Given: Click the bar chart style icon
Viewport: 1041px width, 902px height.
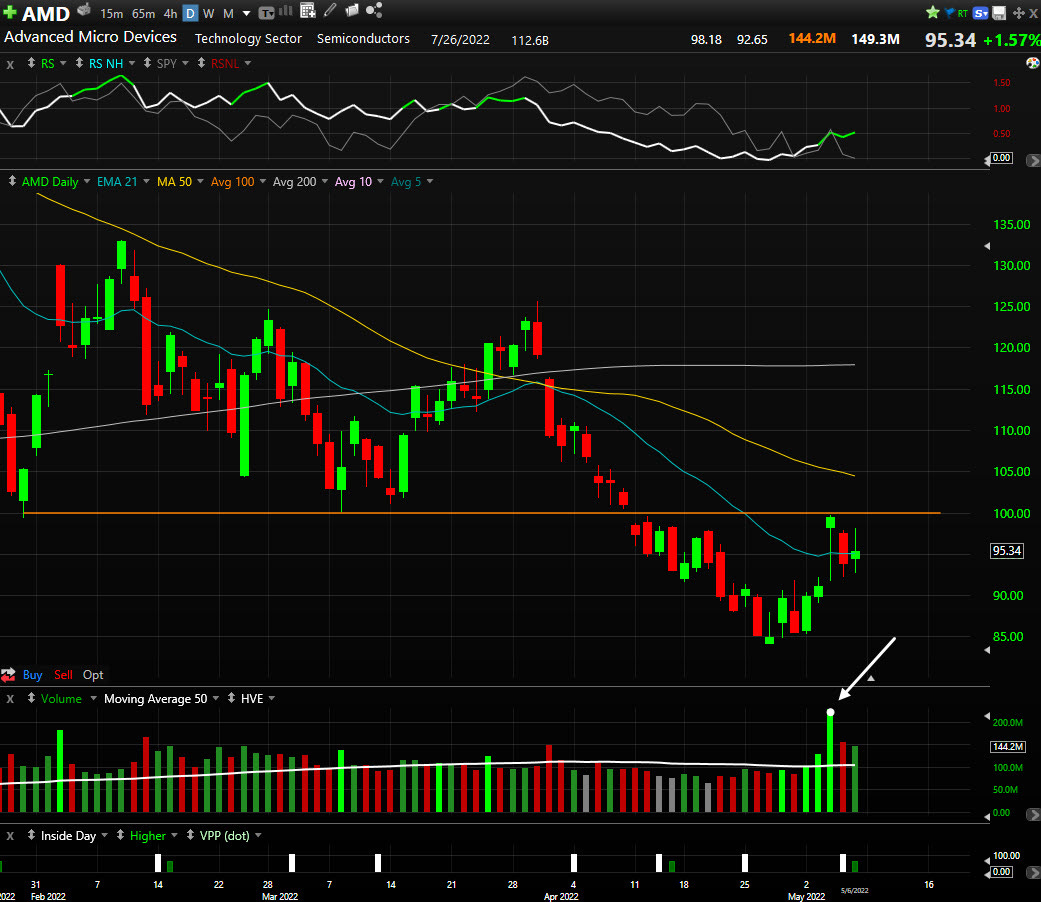Looking at the screenshot, I should (286, 11).
